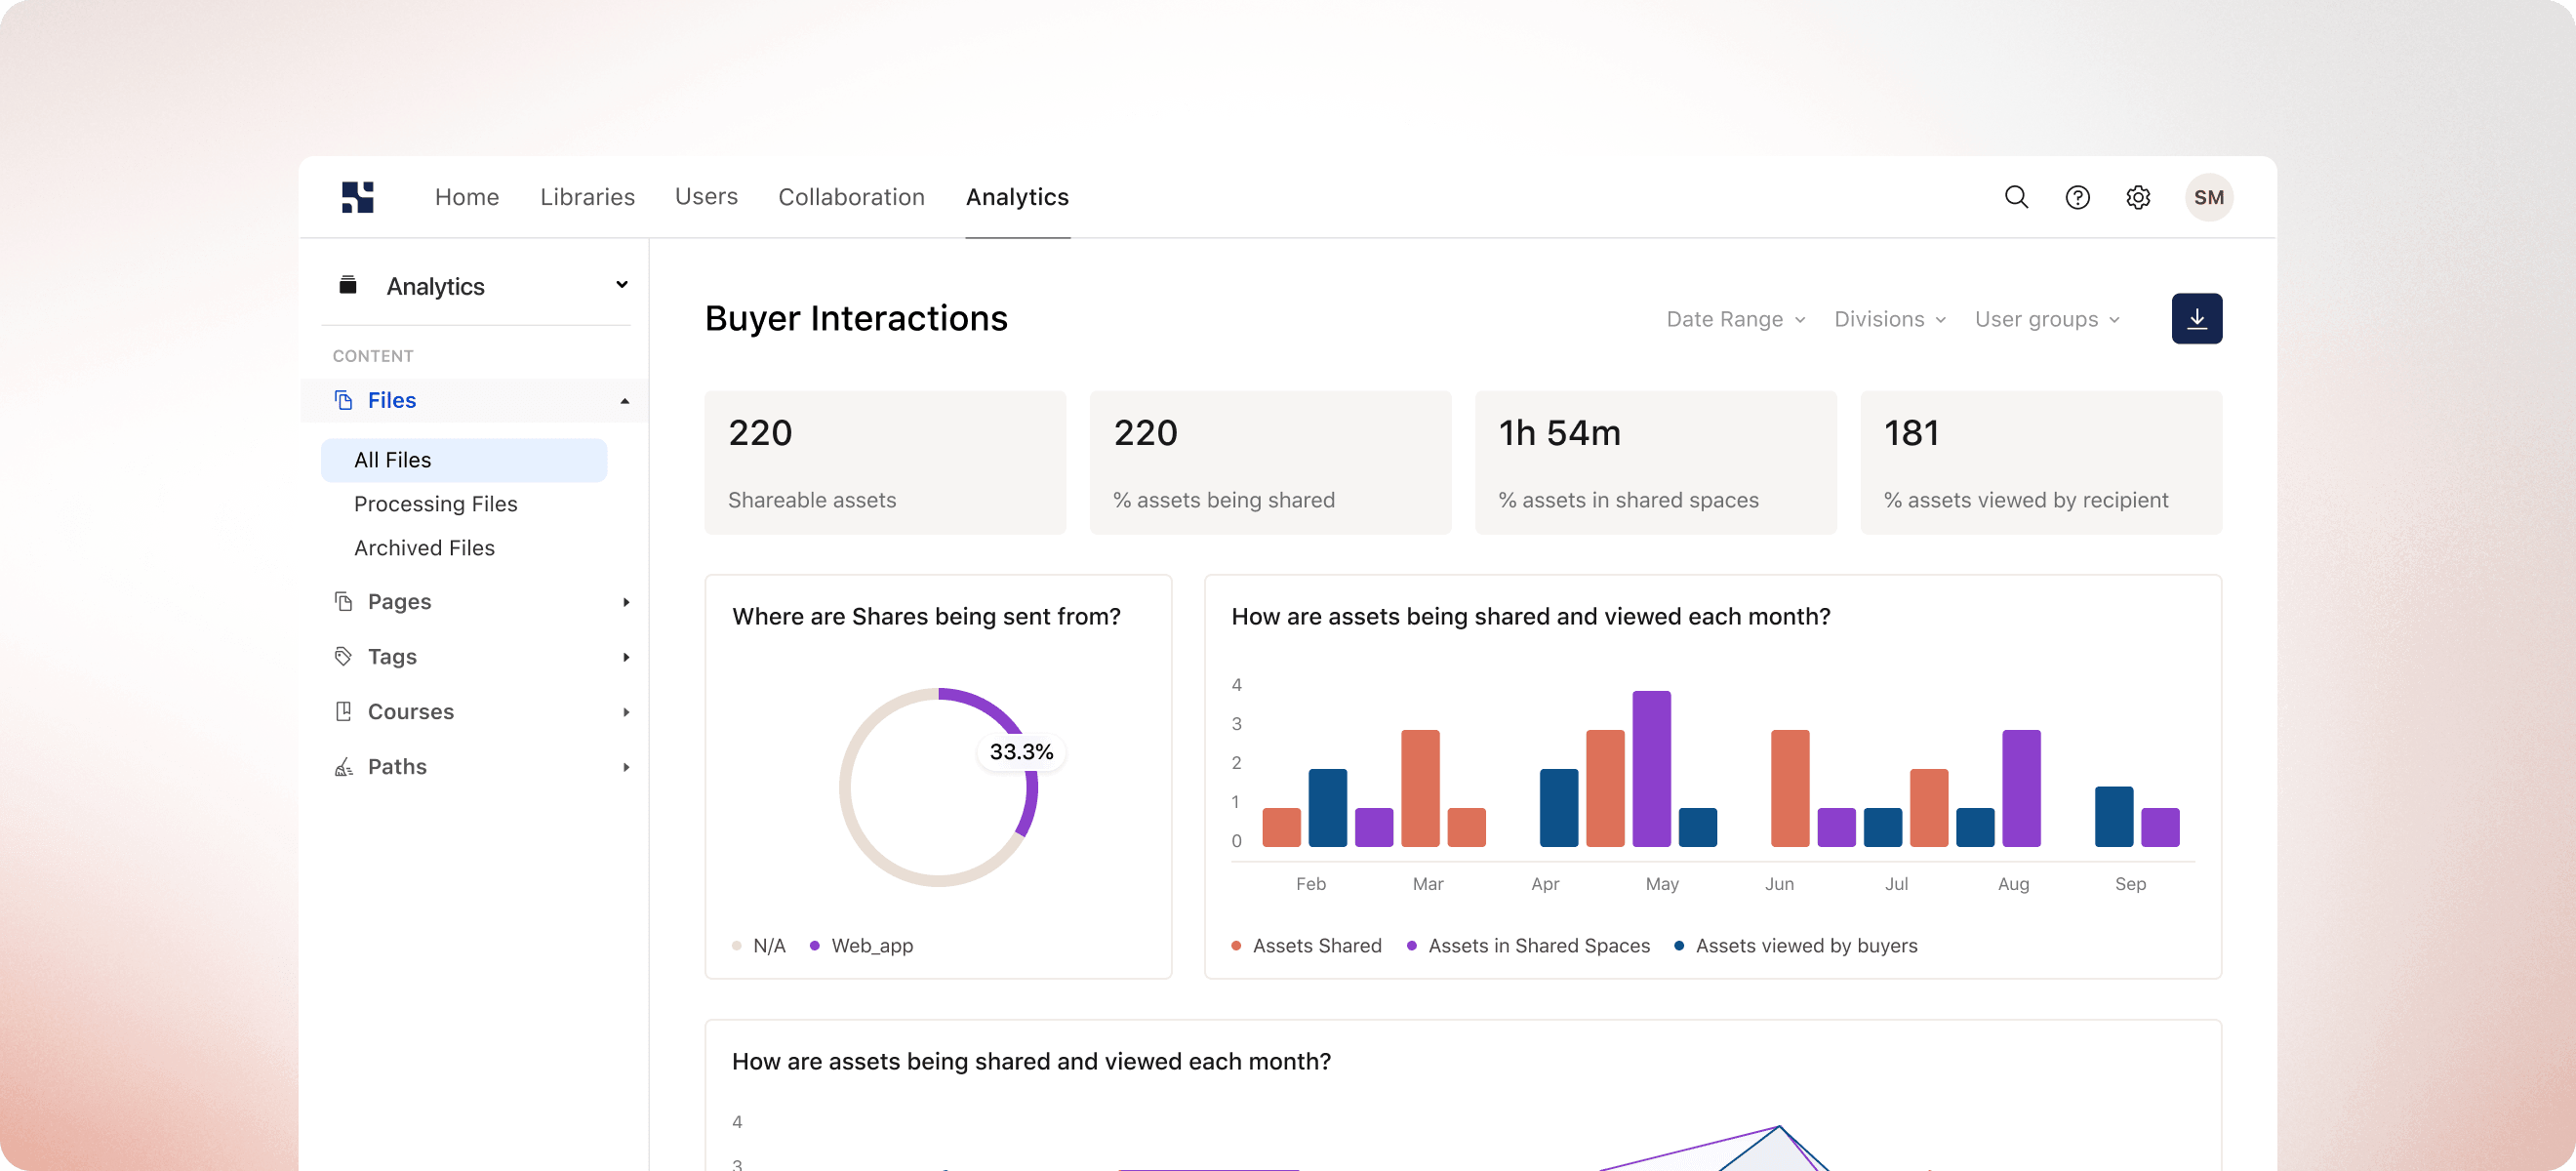Click the Feb axis label
The height and width of the screenshot is (1171, 2576).
point(1310,884)
